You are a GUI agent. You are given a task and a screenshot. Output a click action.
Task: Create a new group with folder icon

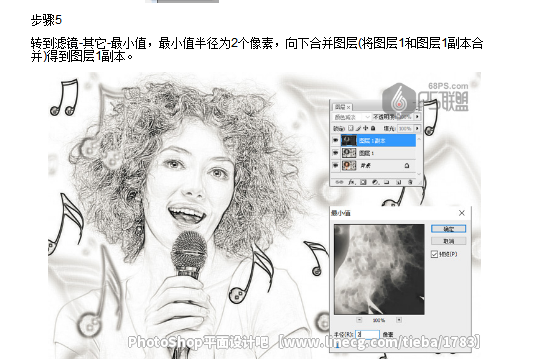pos(386,182)
